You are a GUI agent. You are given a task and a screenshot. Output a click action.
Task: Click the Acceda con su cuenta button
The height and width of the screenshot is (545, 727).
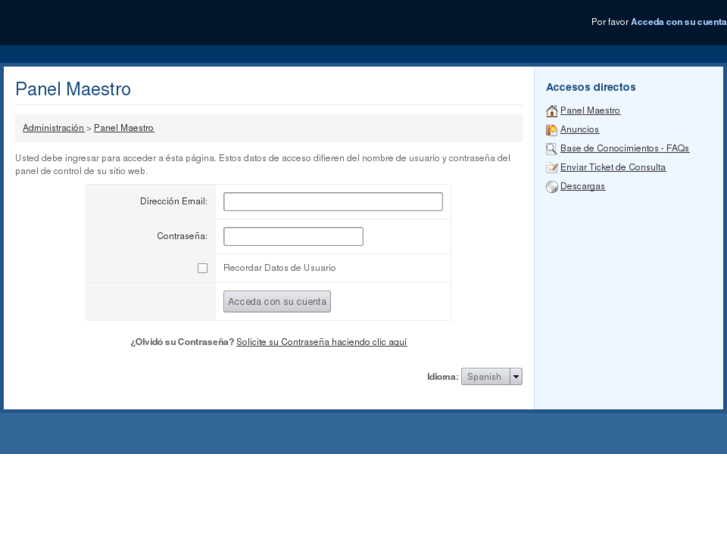277,301
